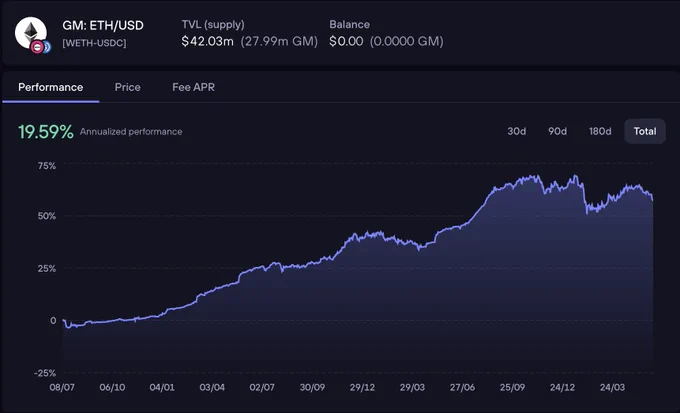
Task: Click the 29/12 date on x-axis
Action: 363,387
